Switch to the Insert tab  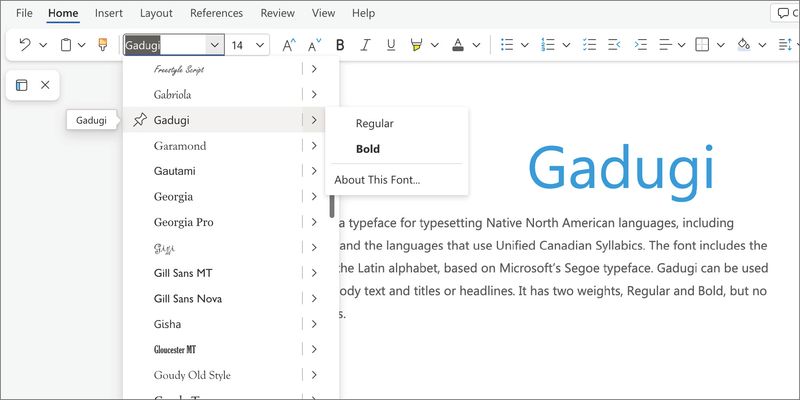pyautogui.click(x=109, y=13)
